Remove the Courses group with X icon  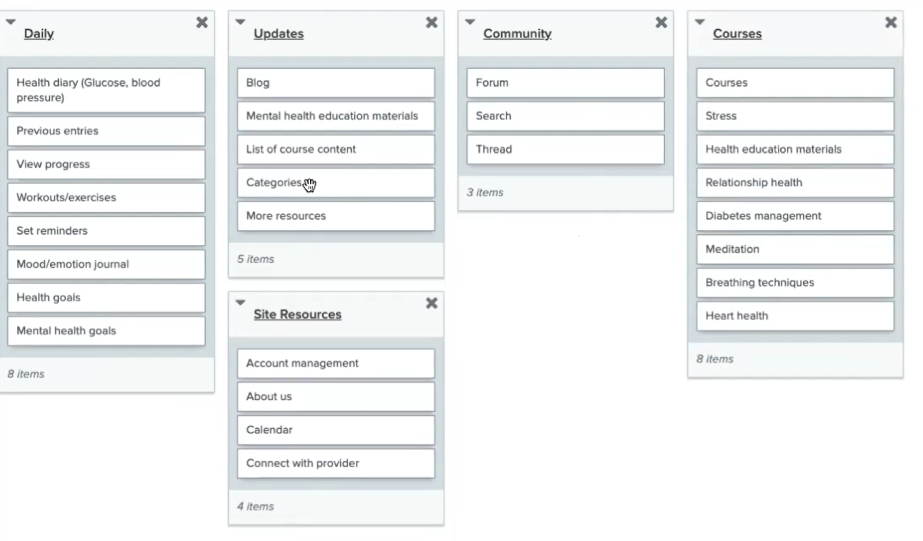891,22
